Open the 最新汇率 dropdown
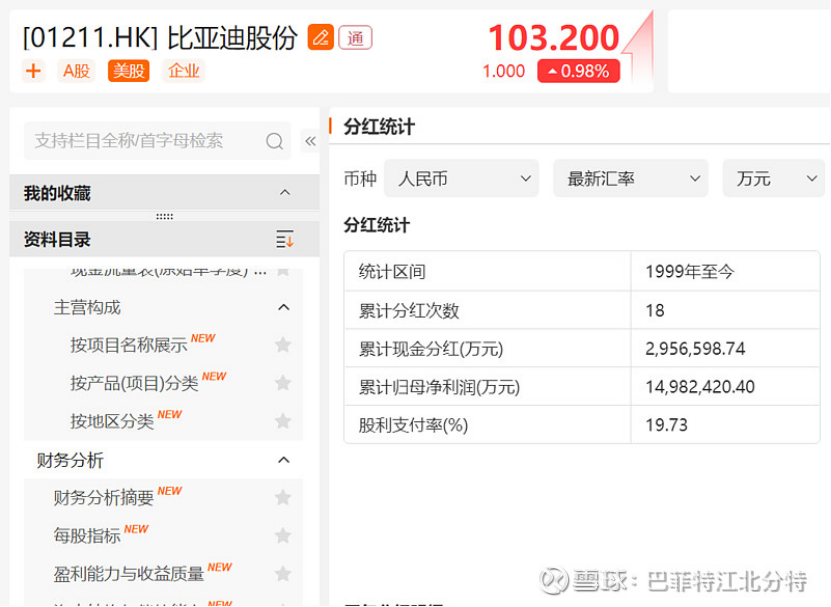 click(631, 179)
